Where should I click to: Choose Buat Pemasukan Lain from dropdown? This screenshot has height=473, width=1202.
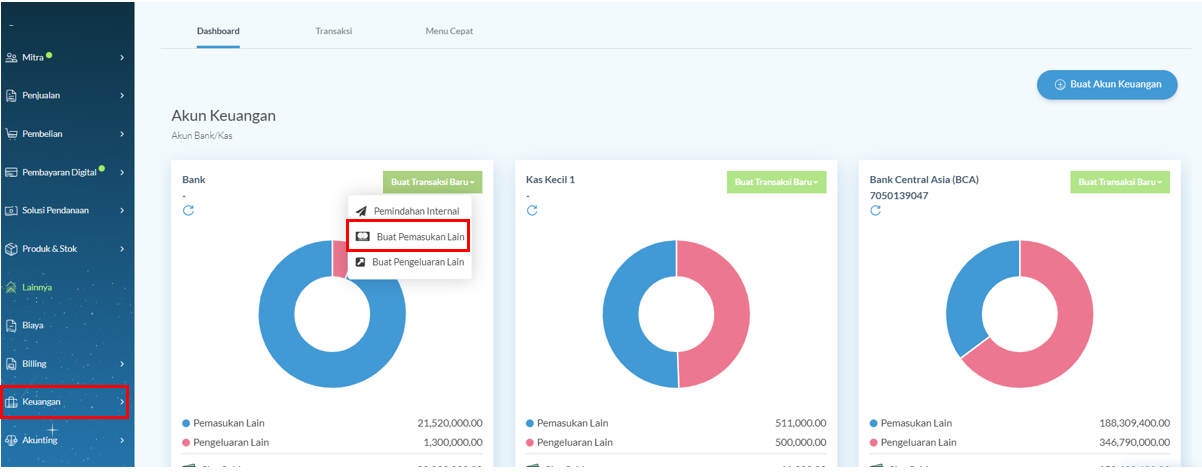(409, 237)
